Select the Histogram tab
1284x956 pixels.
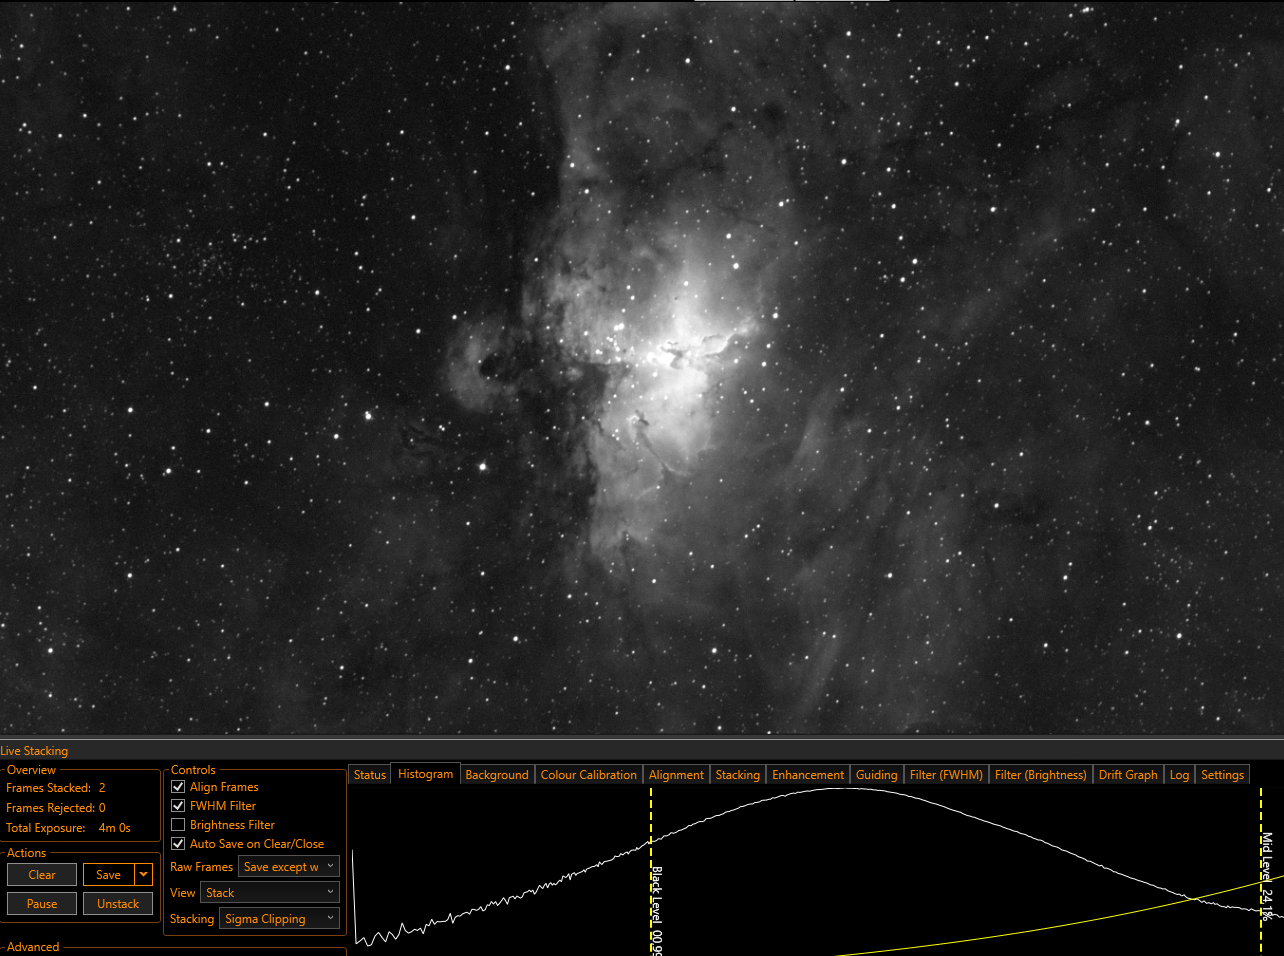click(426, 774)
